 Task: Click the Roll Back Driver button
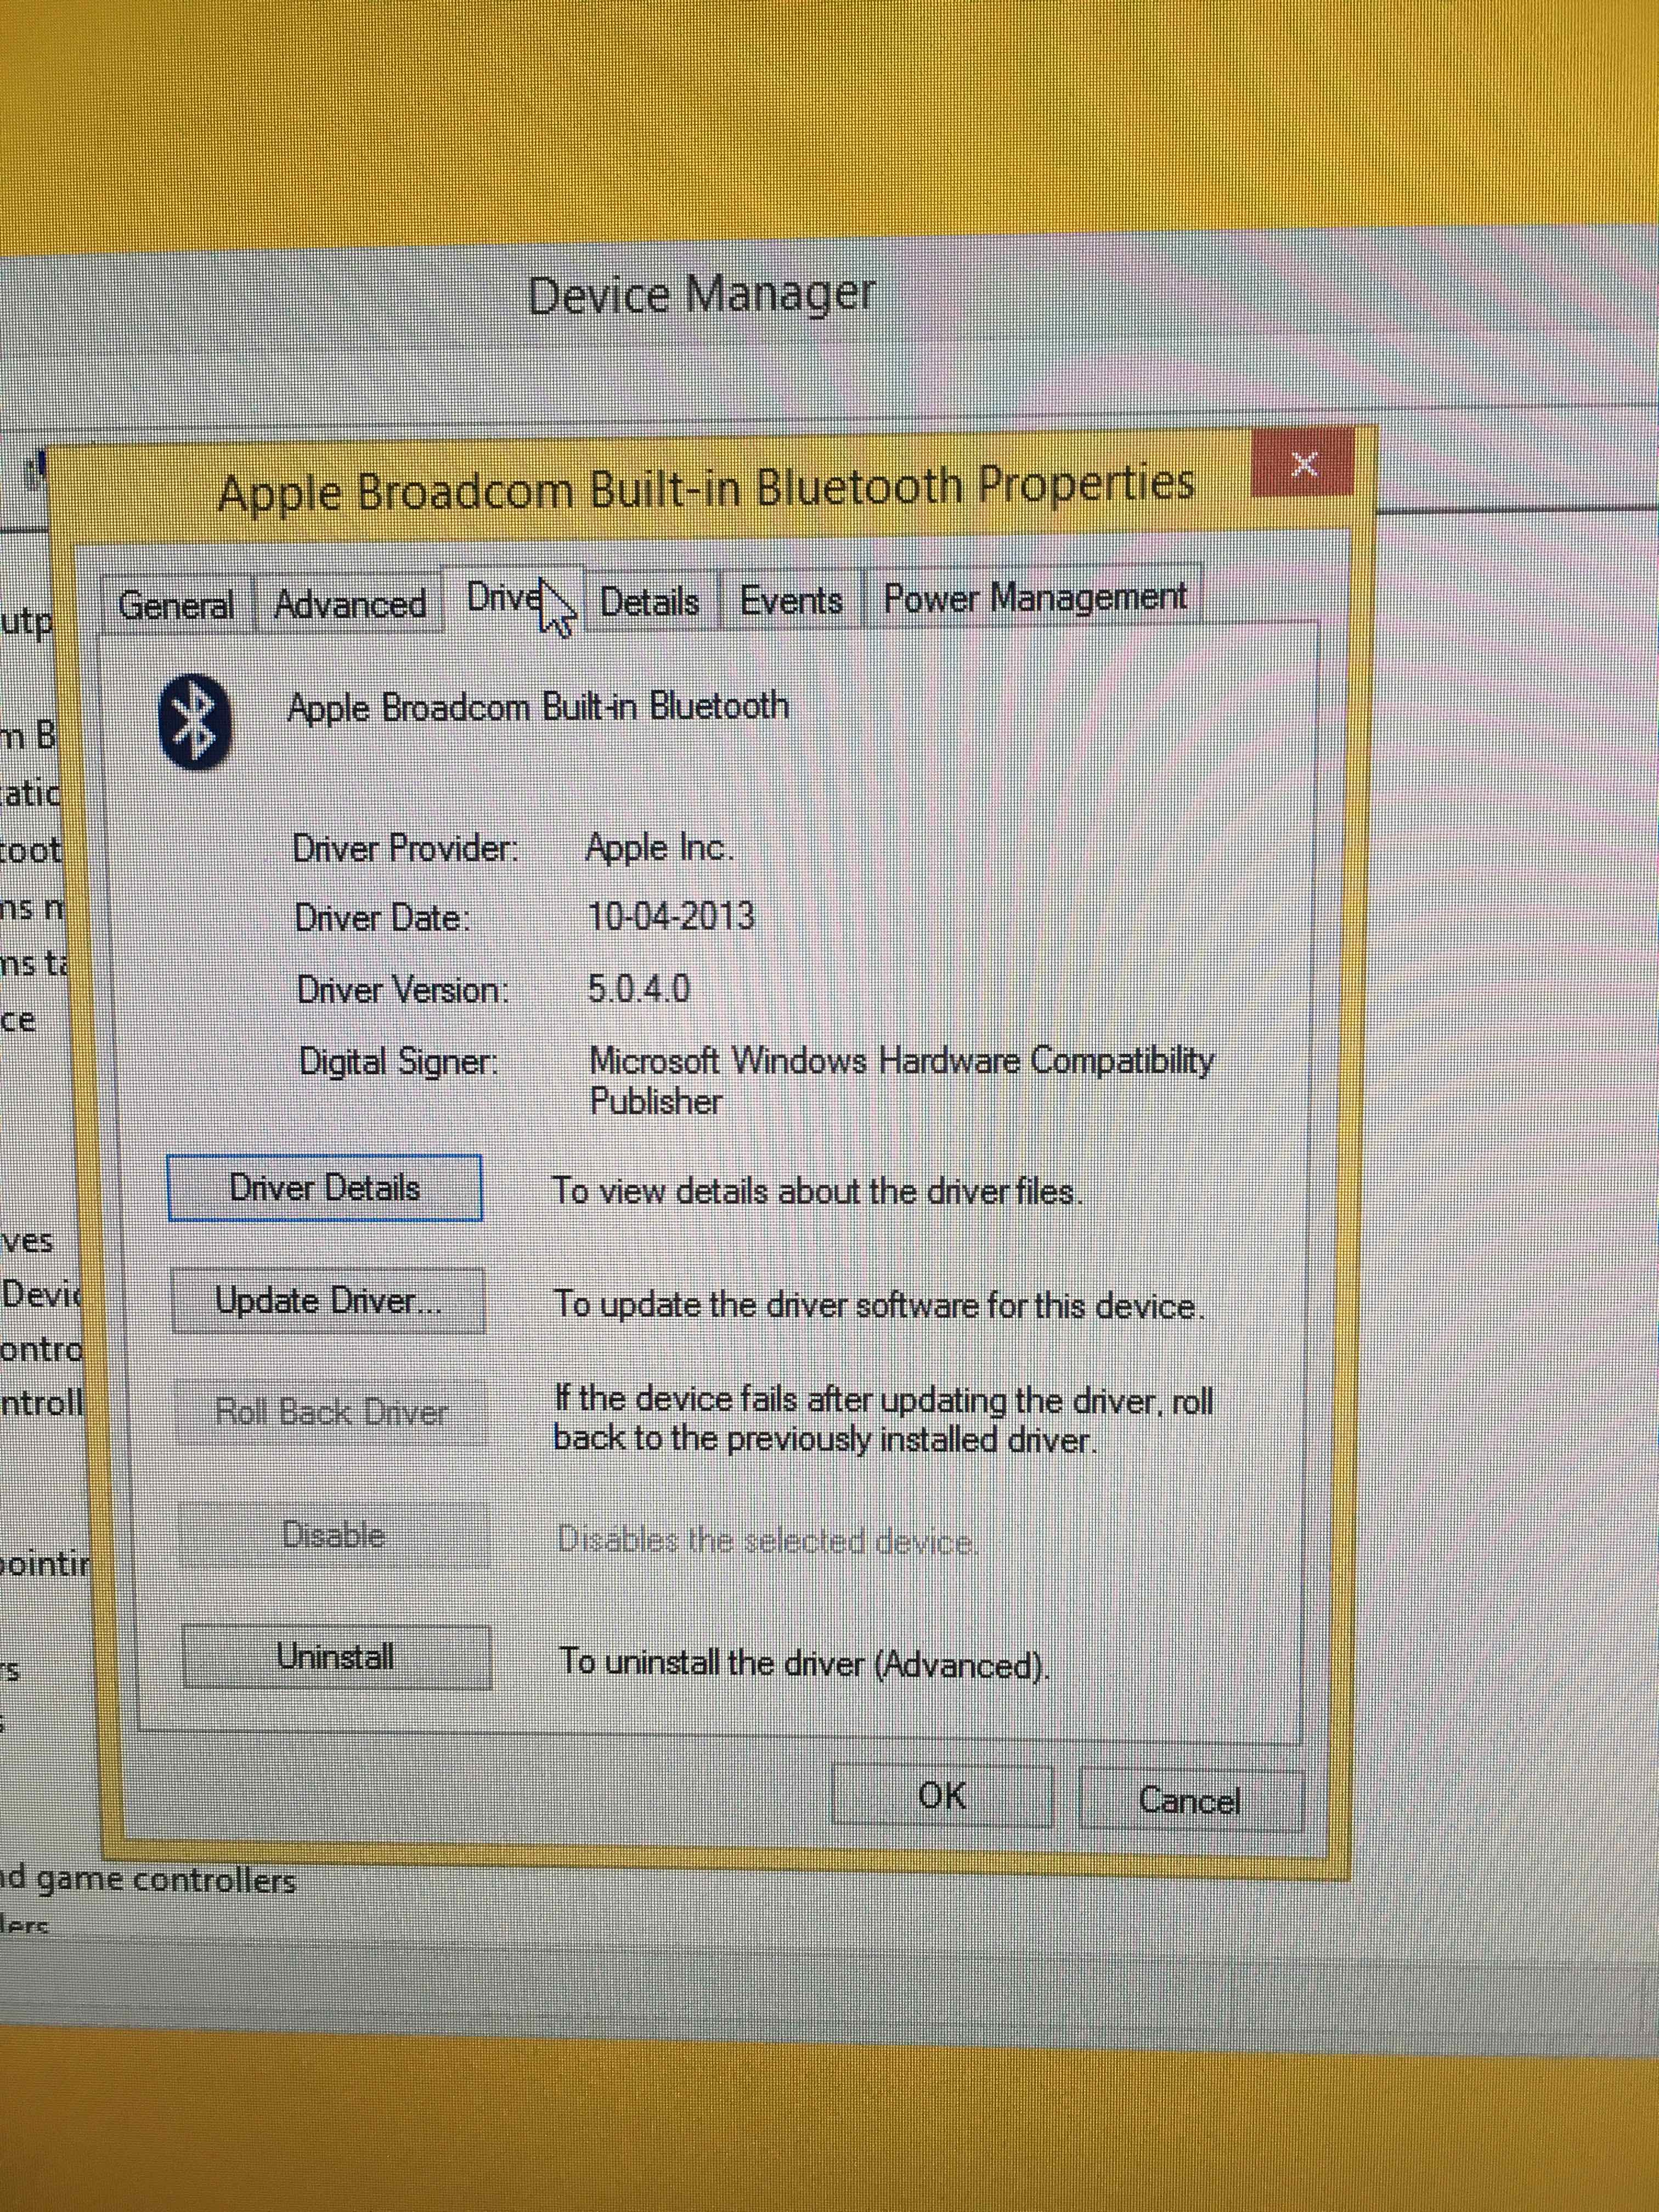click(331, 1412)
